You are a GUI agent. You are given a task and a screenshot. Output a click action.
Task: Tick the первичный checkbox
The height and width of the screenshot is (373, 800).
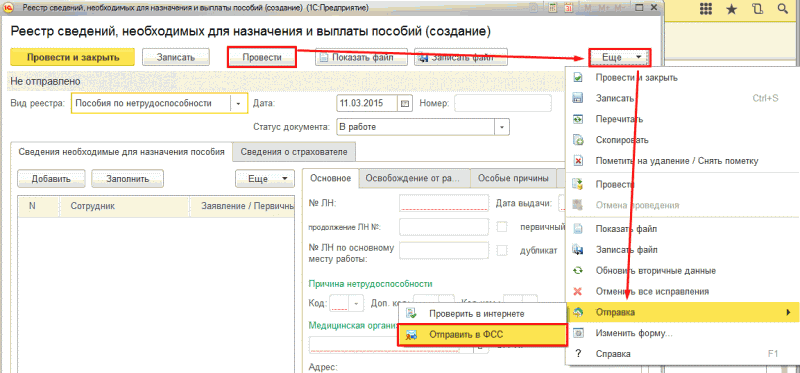pos(502,227)
